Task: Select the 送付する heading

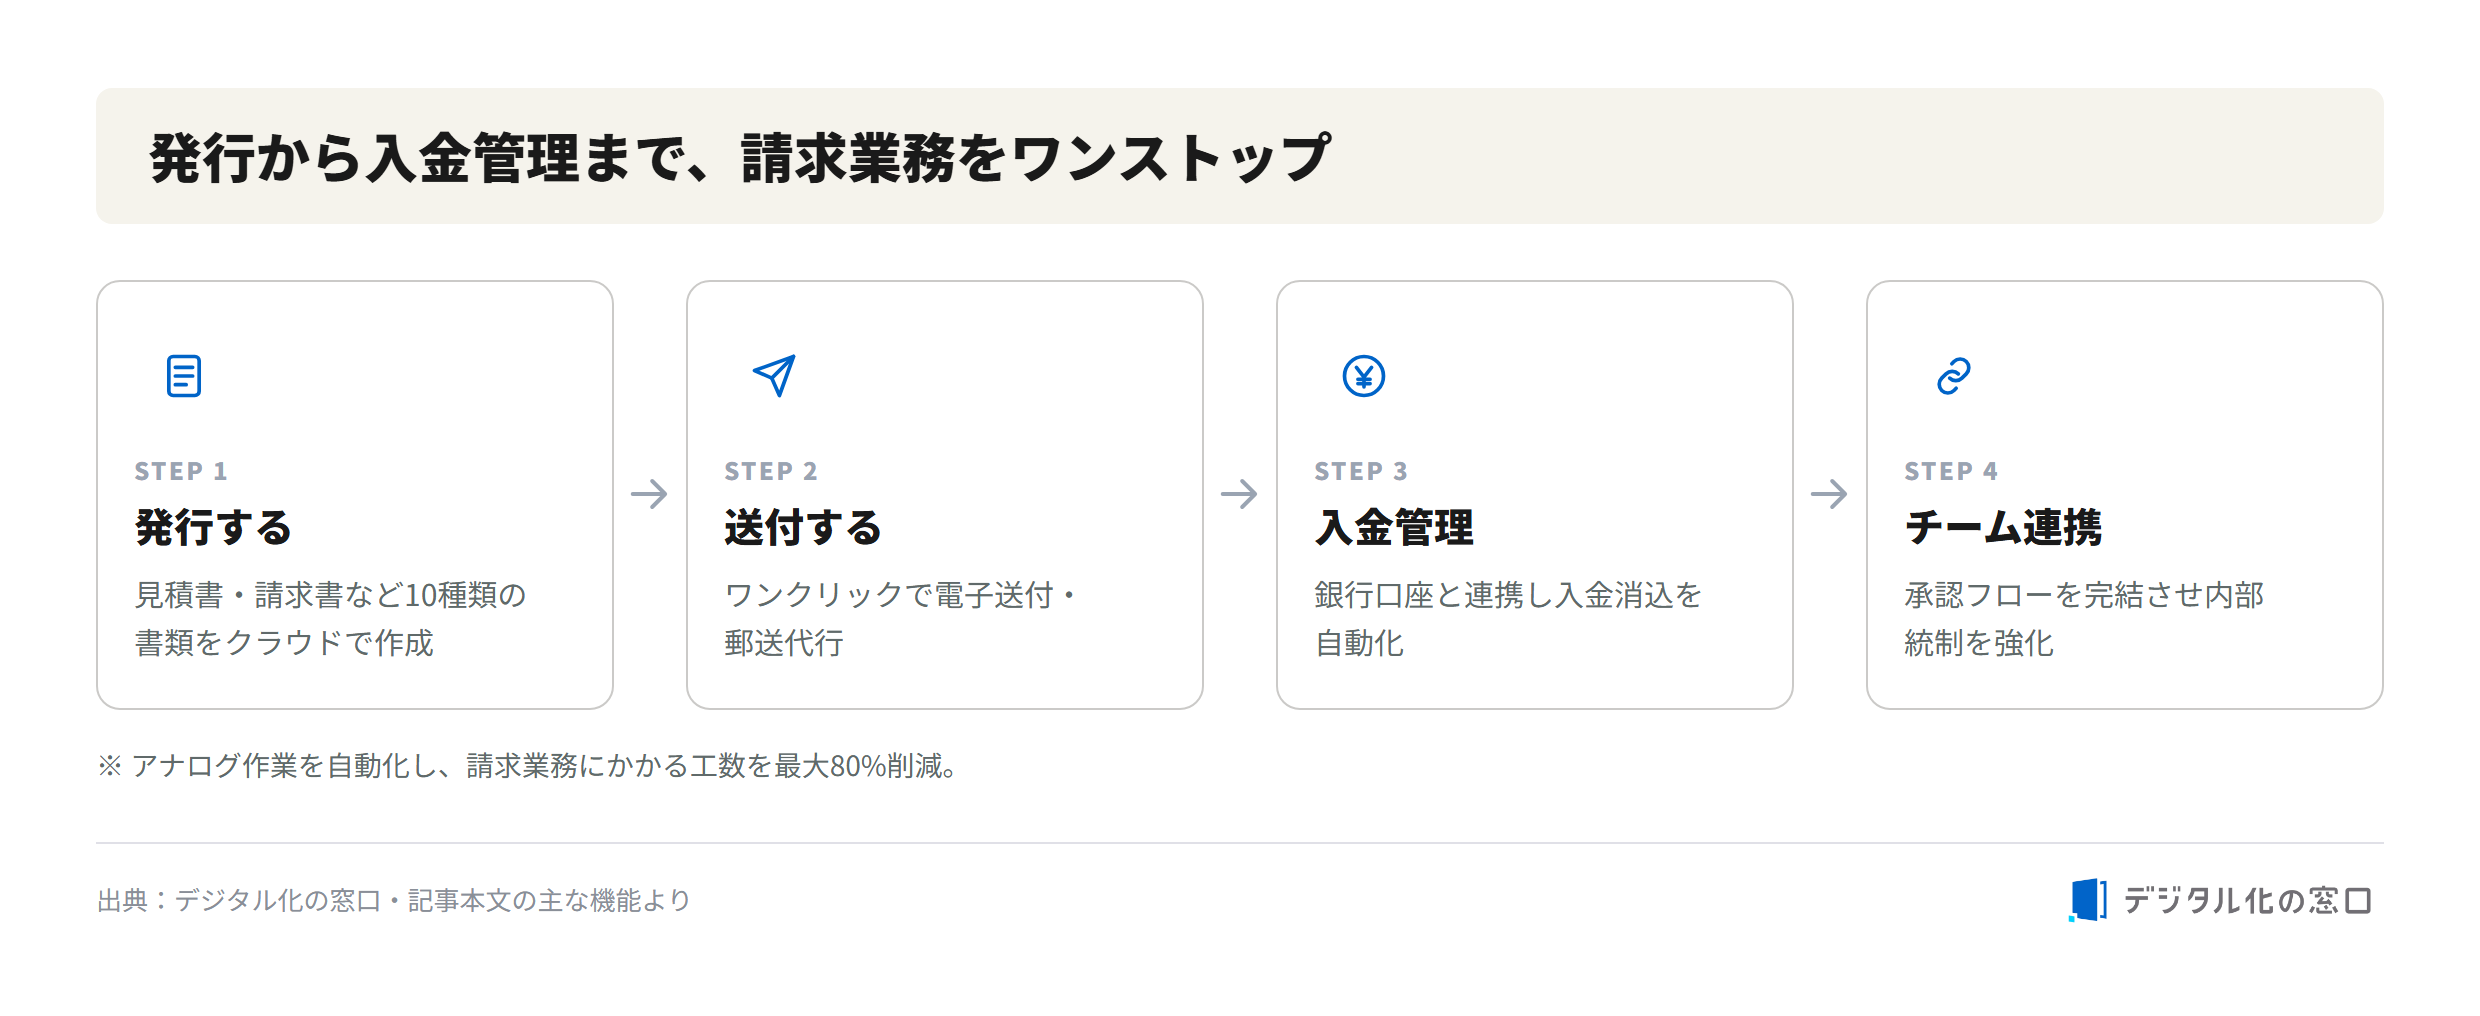Action: (x=803, y=527)
